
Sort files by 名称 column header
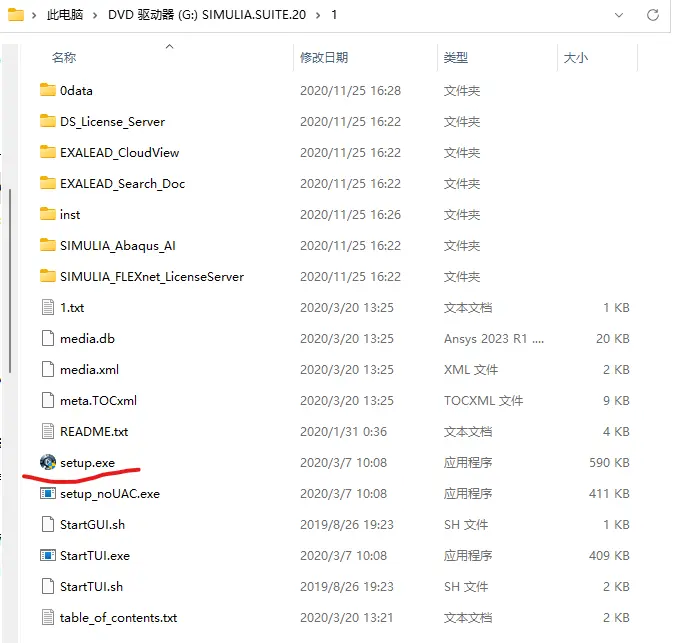64,58
